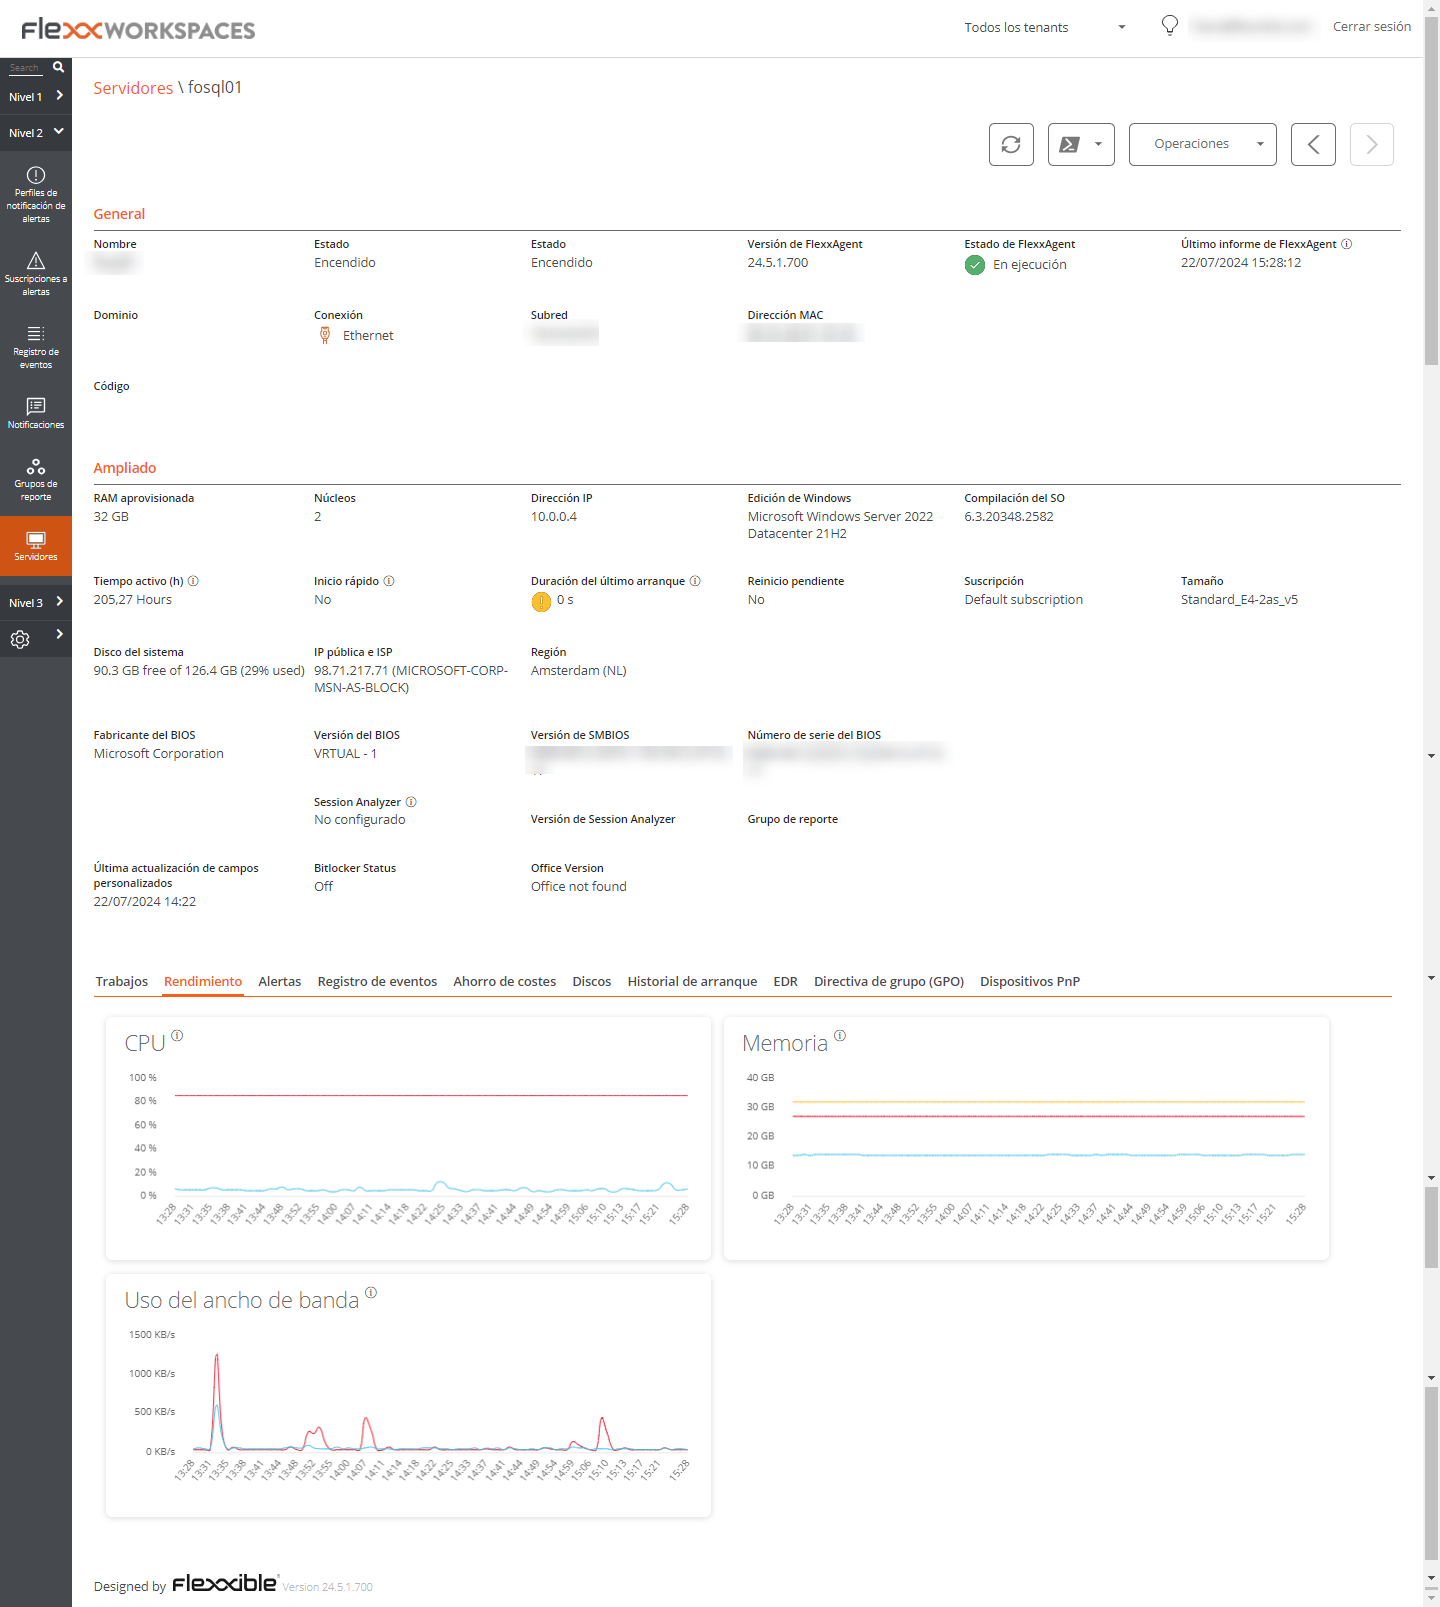Open the Todos los tenants selector

pyautogui.click(x=1045, y=27)
